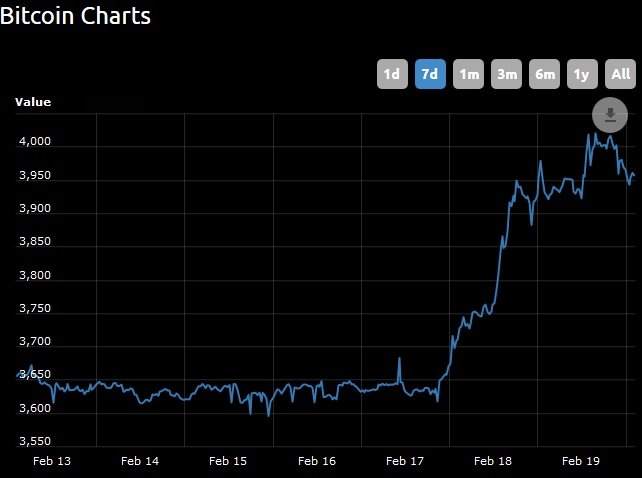Click the chart download icon
The height and width of the screenshot is (478, 642).
tap(610, 115)
